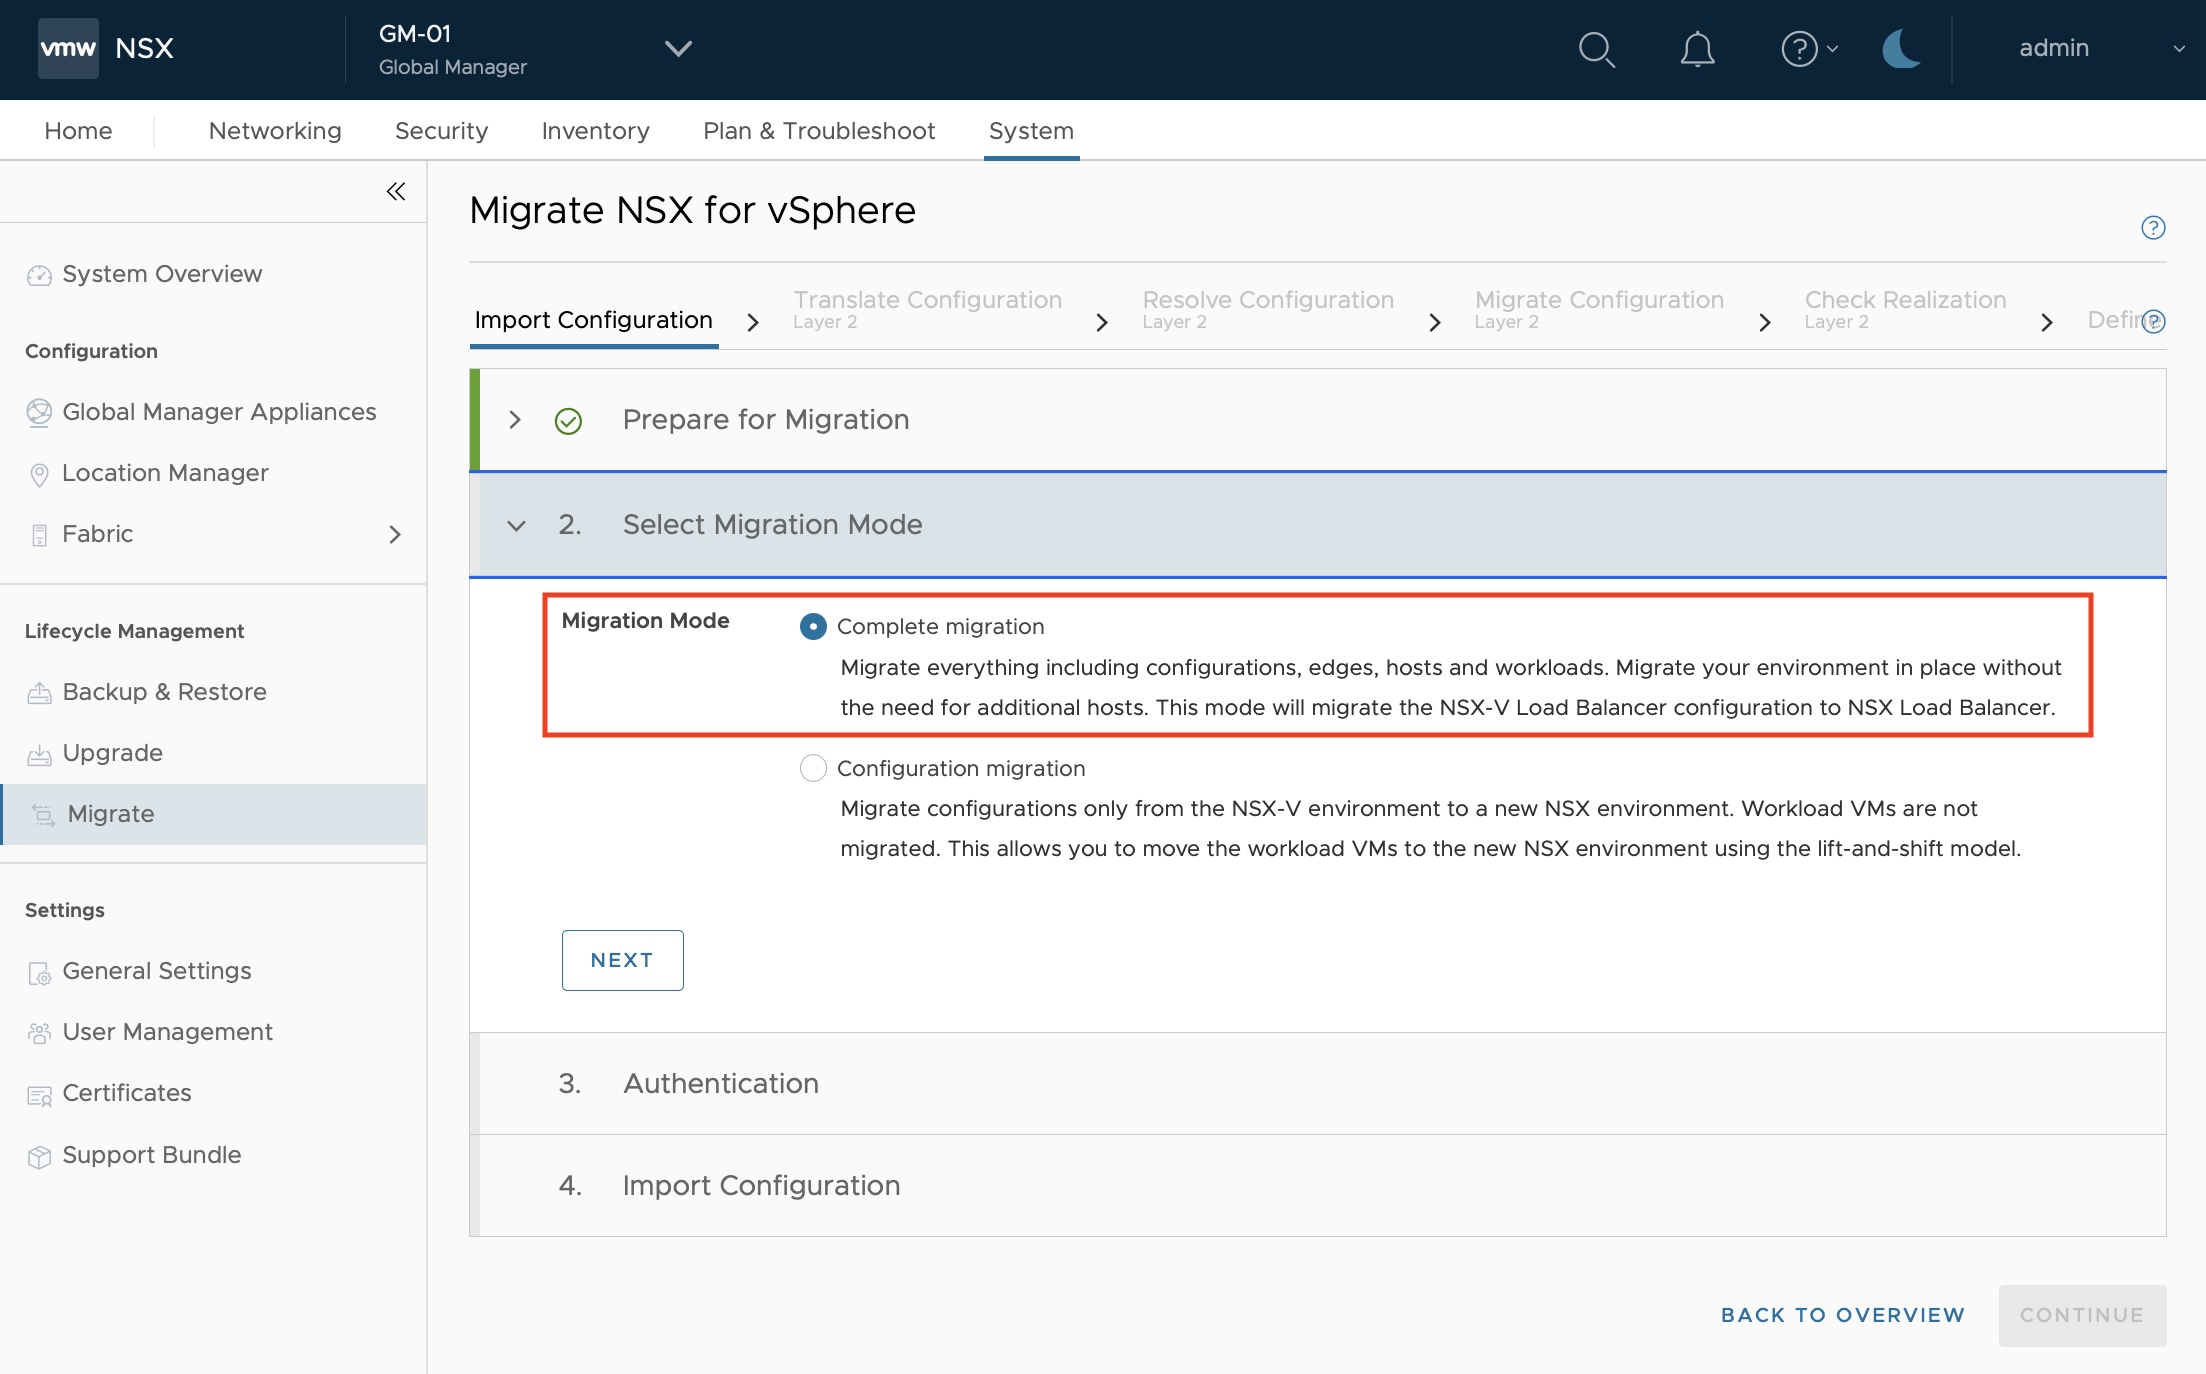
Task: Collapse the left sidebar with double chevron
Action: pyautogui.click(x=396, y=191)
